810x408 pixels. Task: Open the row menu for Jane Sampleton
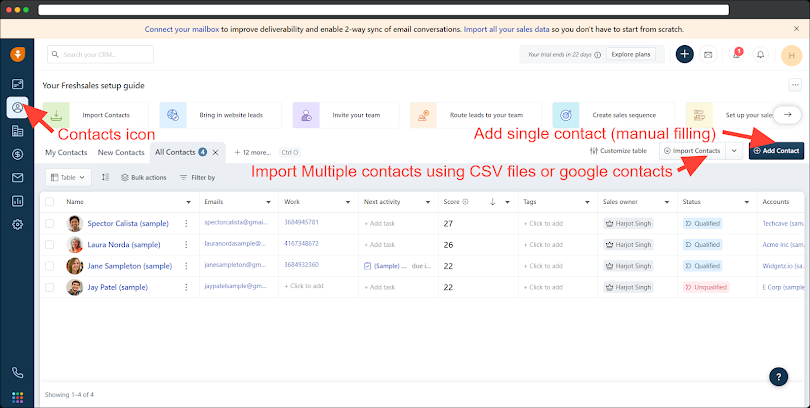point(186,265)
